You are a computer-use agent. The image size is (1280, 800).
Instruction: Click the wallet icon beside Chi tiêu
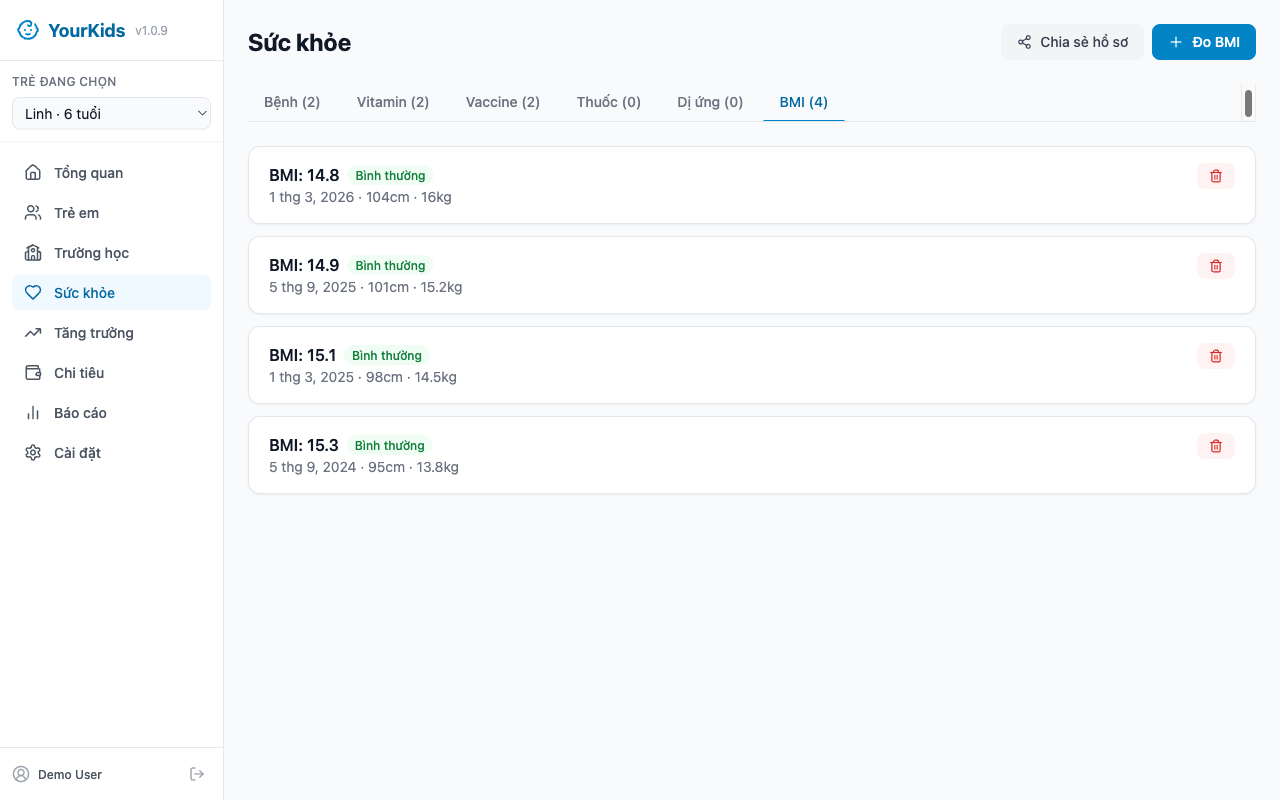(33, 373)
